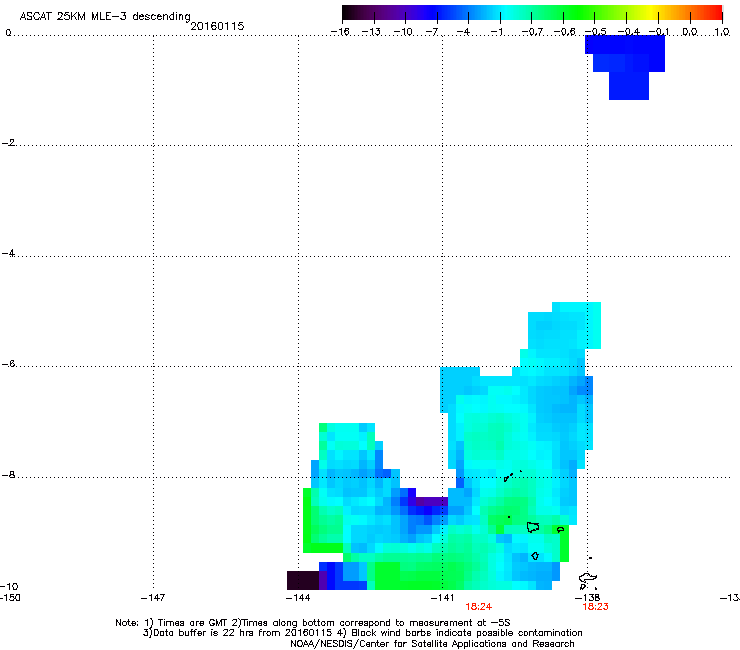
Task: Pick the black-purple end of the color bar
Action: (x=349, y=13)
